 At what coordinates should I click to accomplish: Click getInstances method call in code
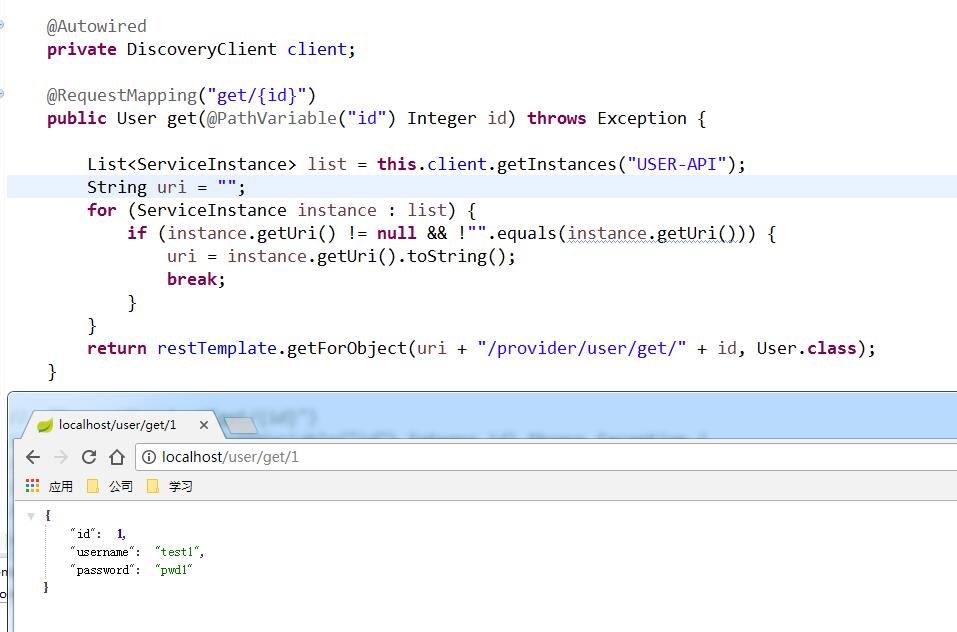557,164
